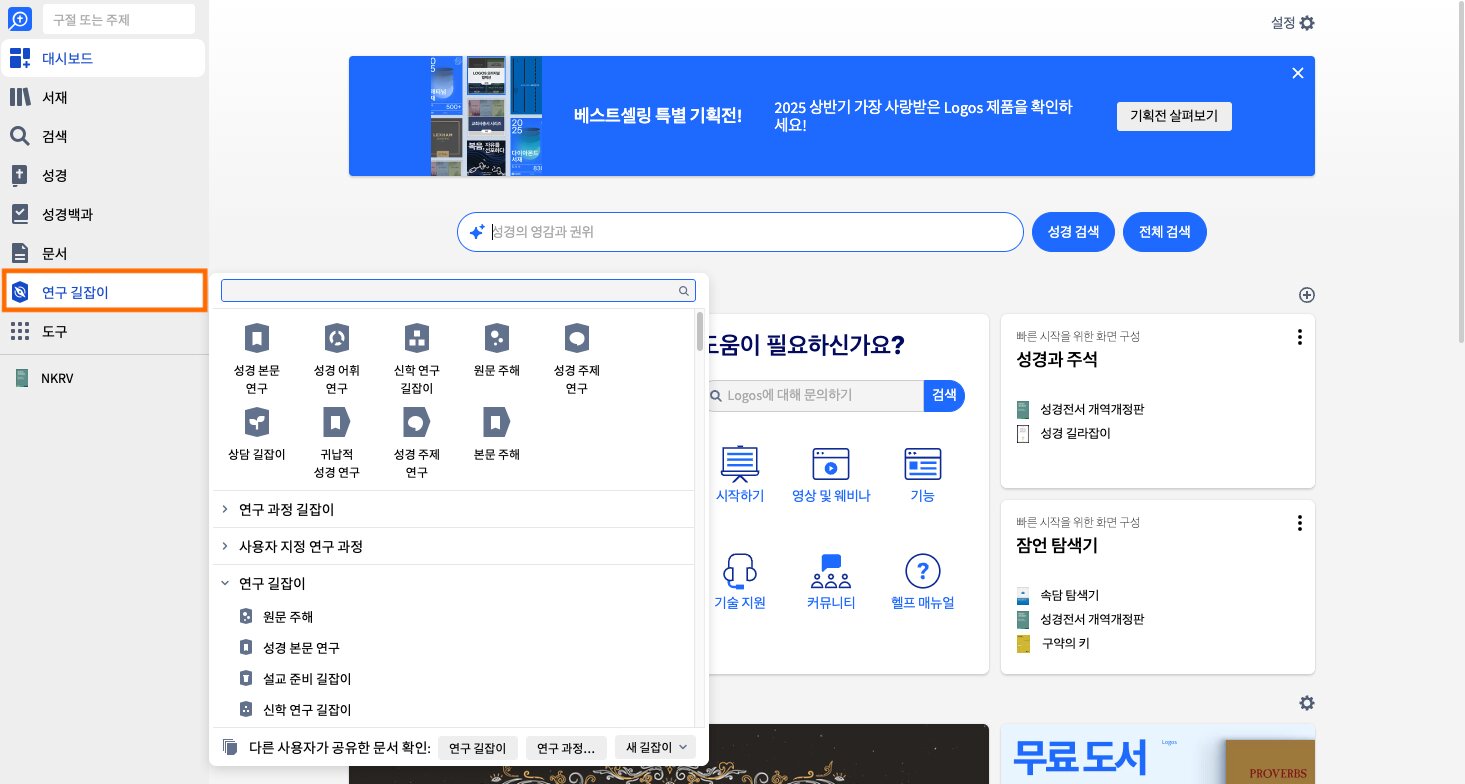1465x784 pixels.
Task: Expand the 연구 과정 길잡이 section
Action: point(455,509)
